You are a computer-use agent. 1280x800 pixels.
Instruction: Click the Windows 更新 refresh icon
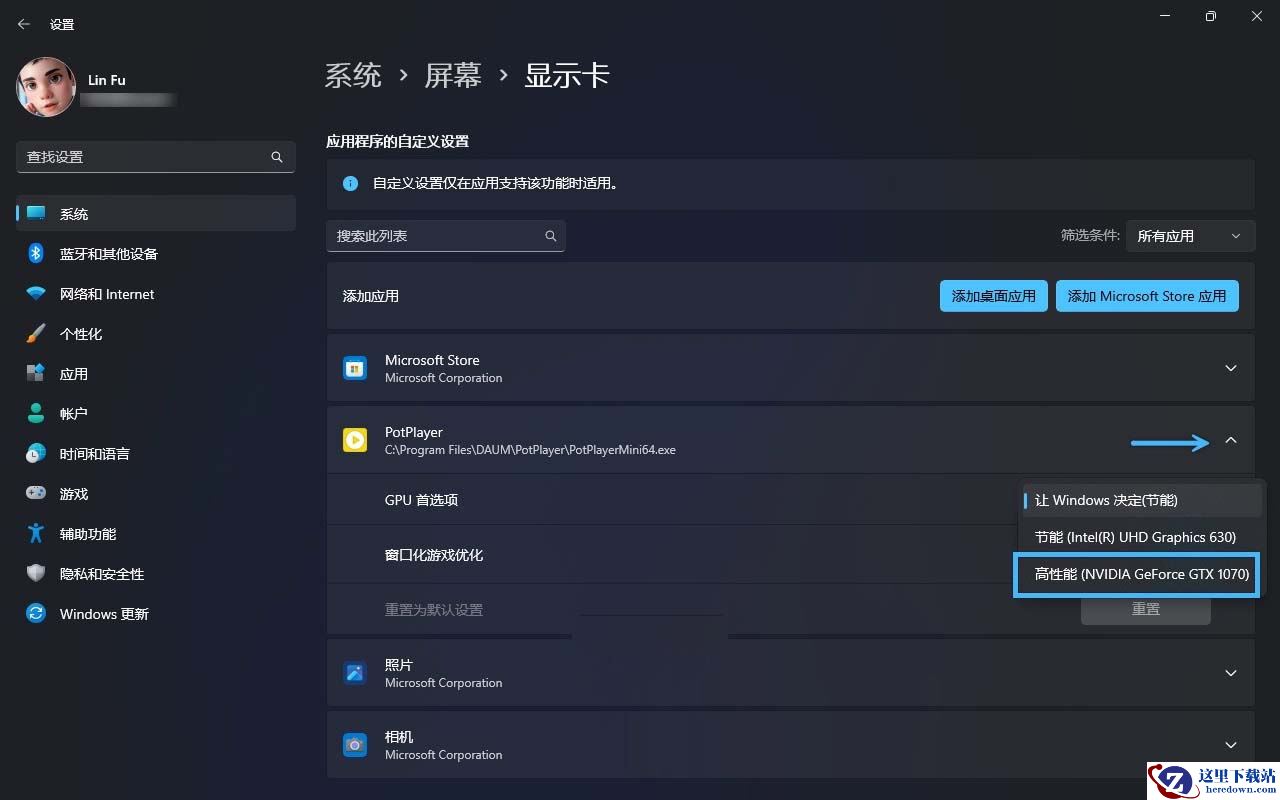(x=36, y=614)
